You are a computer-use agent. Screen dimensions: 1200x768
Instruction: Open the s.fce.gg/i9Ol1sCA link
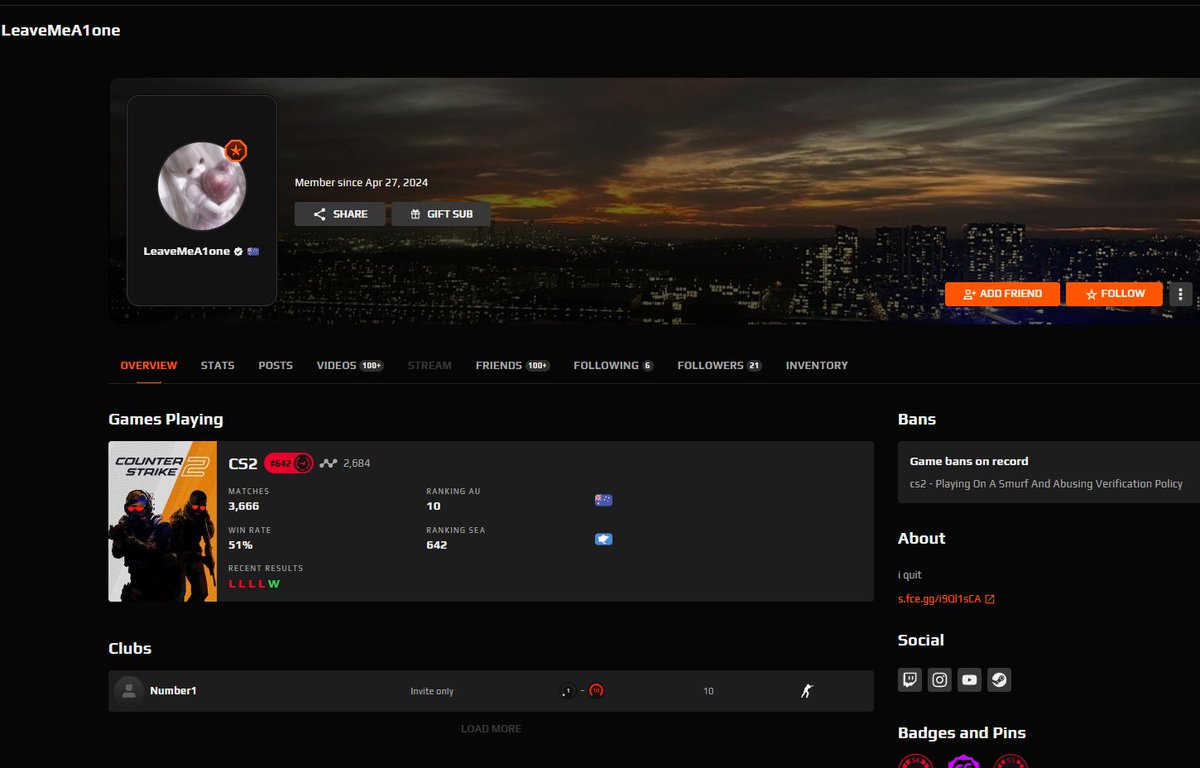946,599
